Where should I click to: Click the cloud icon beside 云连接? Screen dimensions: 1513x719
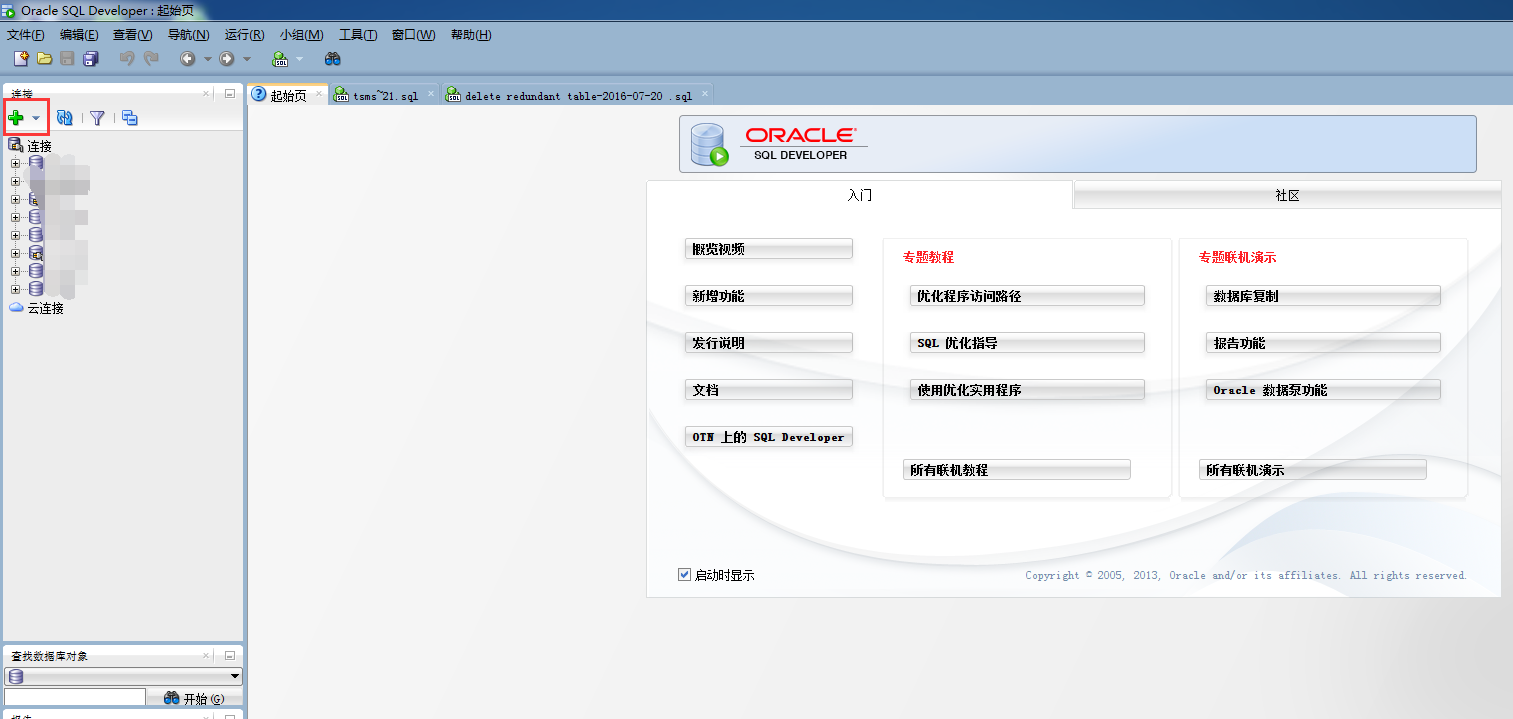click(x=16, y=308)
